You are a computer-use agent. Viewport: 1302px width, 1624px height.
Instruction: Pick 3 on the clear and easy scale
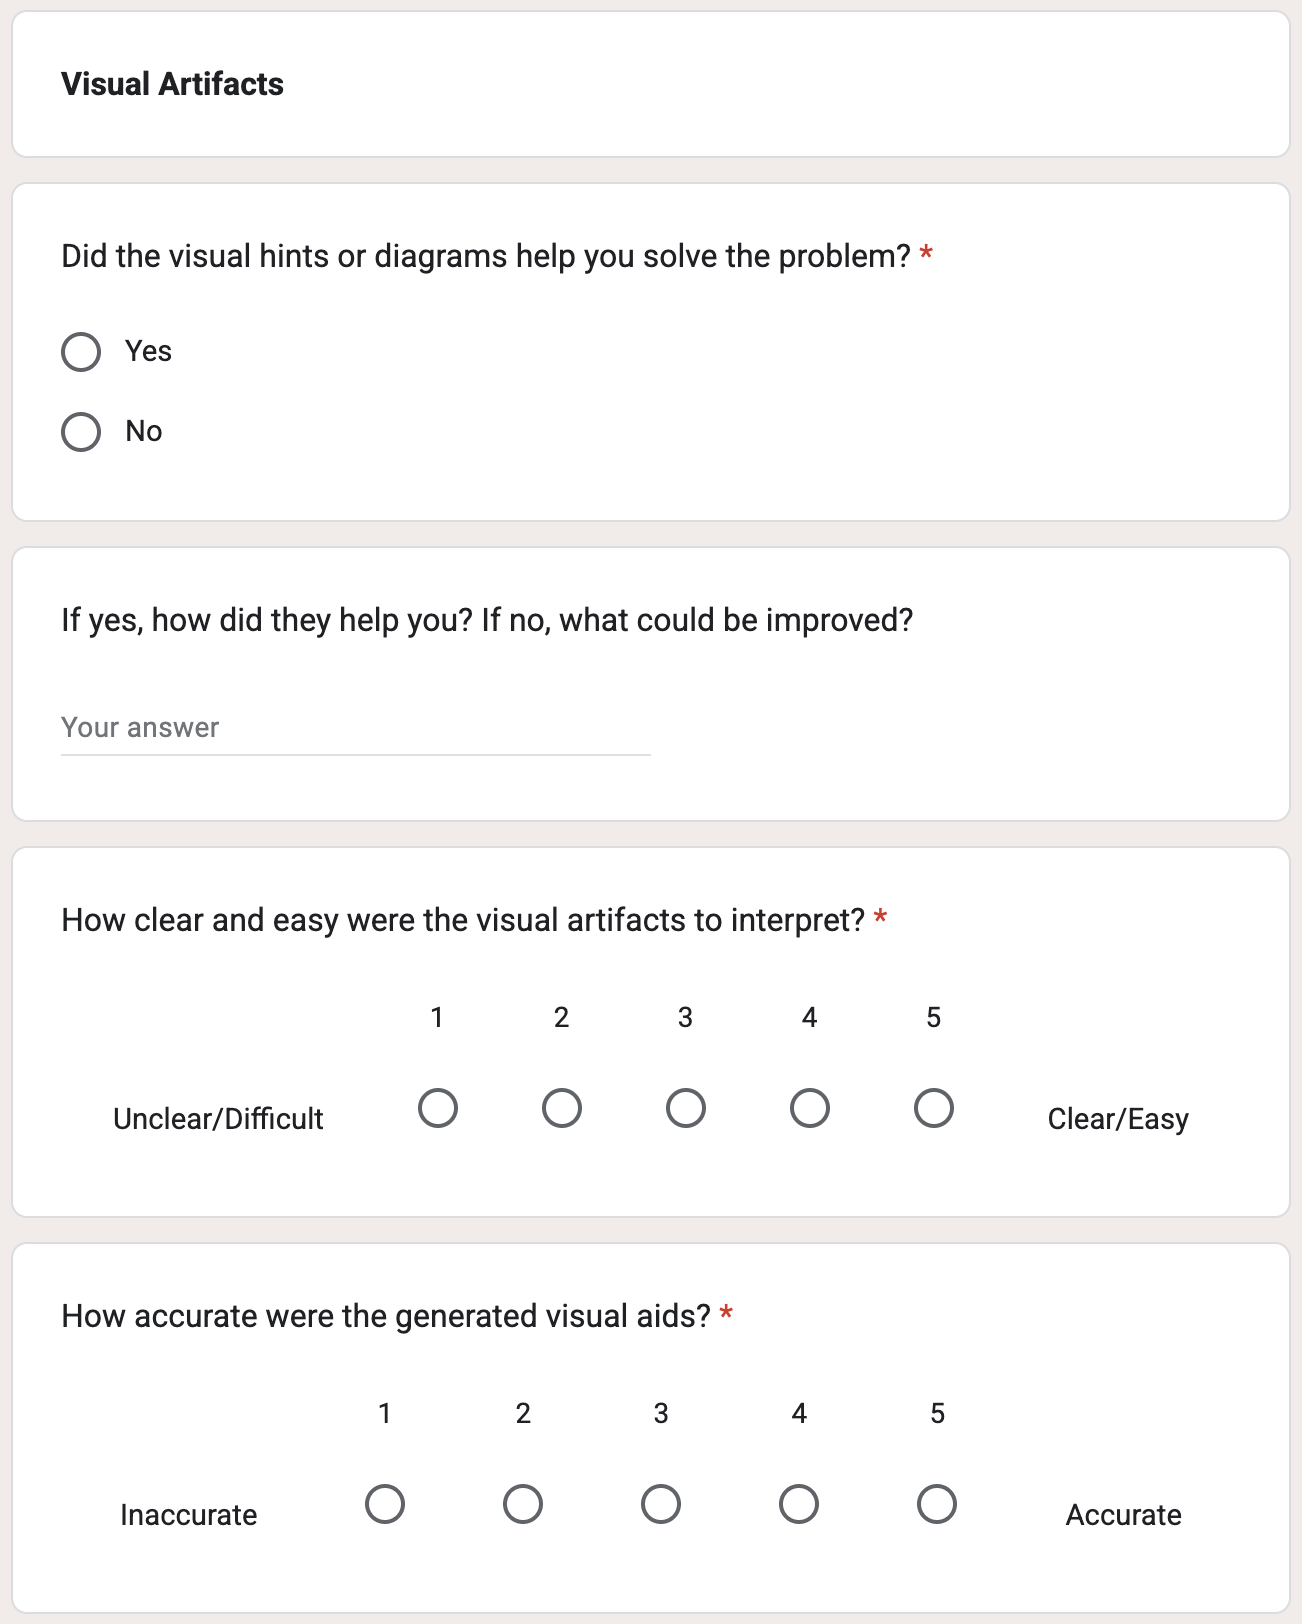coord(686,1108)
